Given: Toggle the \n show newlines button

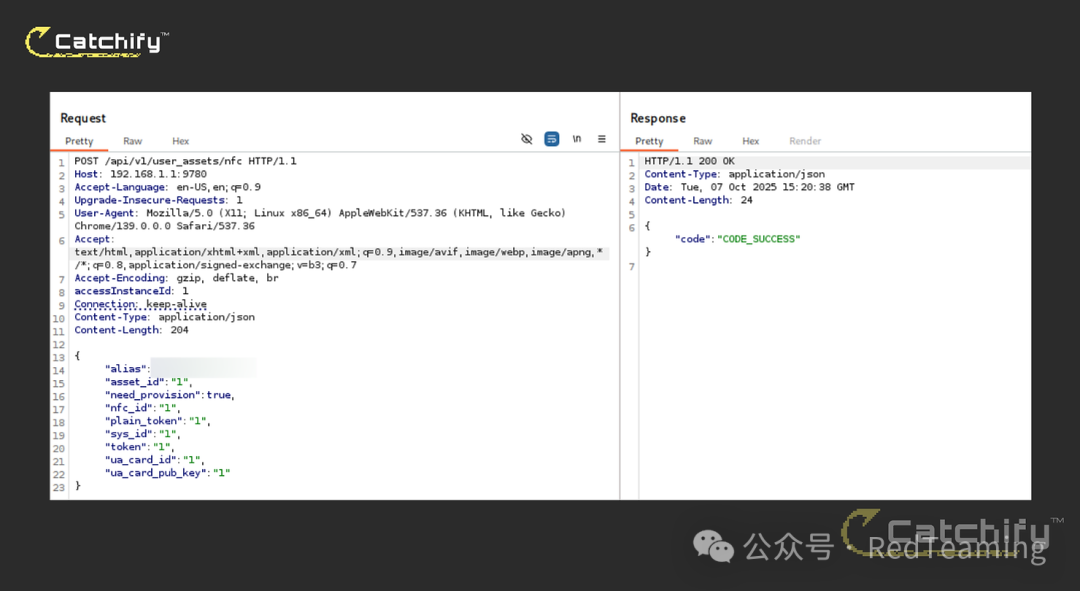Looking at the screenshot, I should [x=577, y=139].
